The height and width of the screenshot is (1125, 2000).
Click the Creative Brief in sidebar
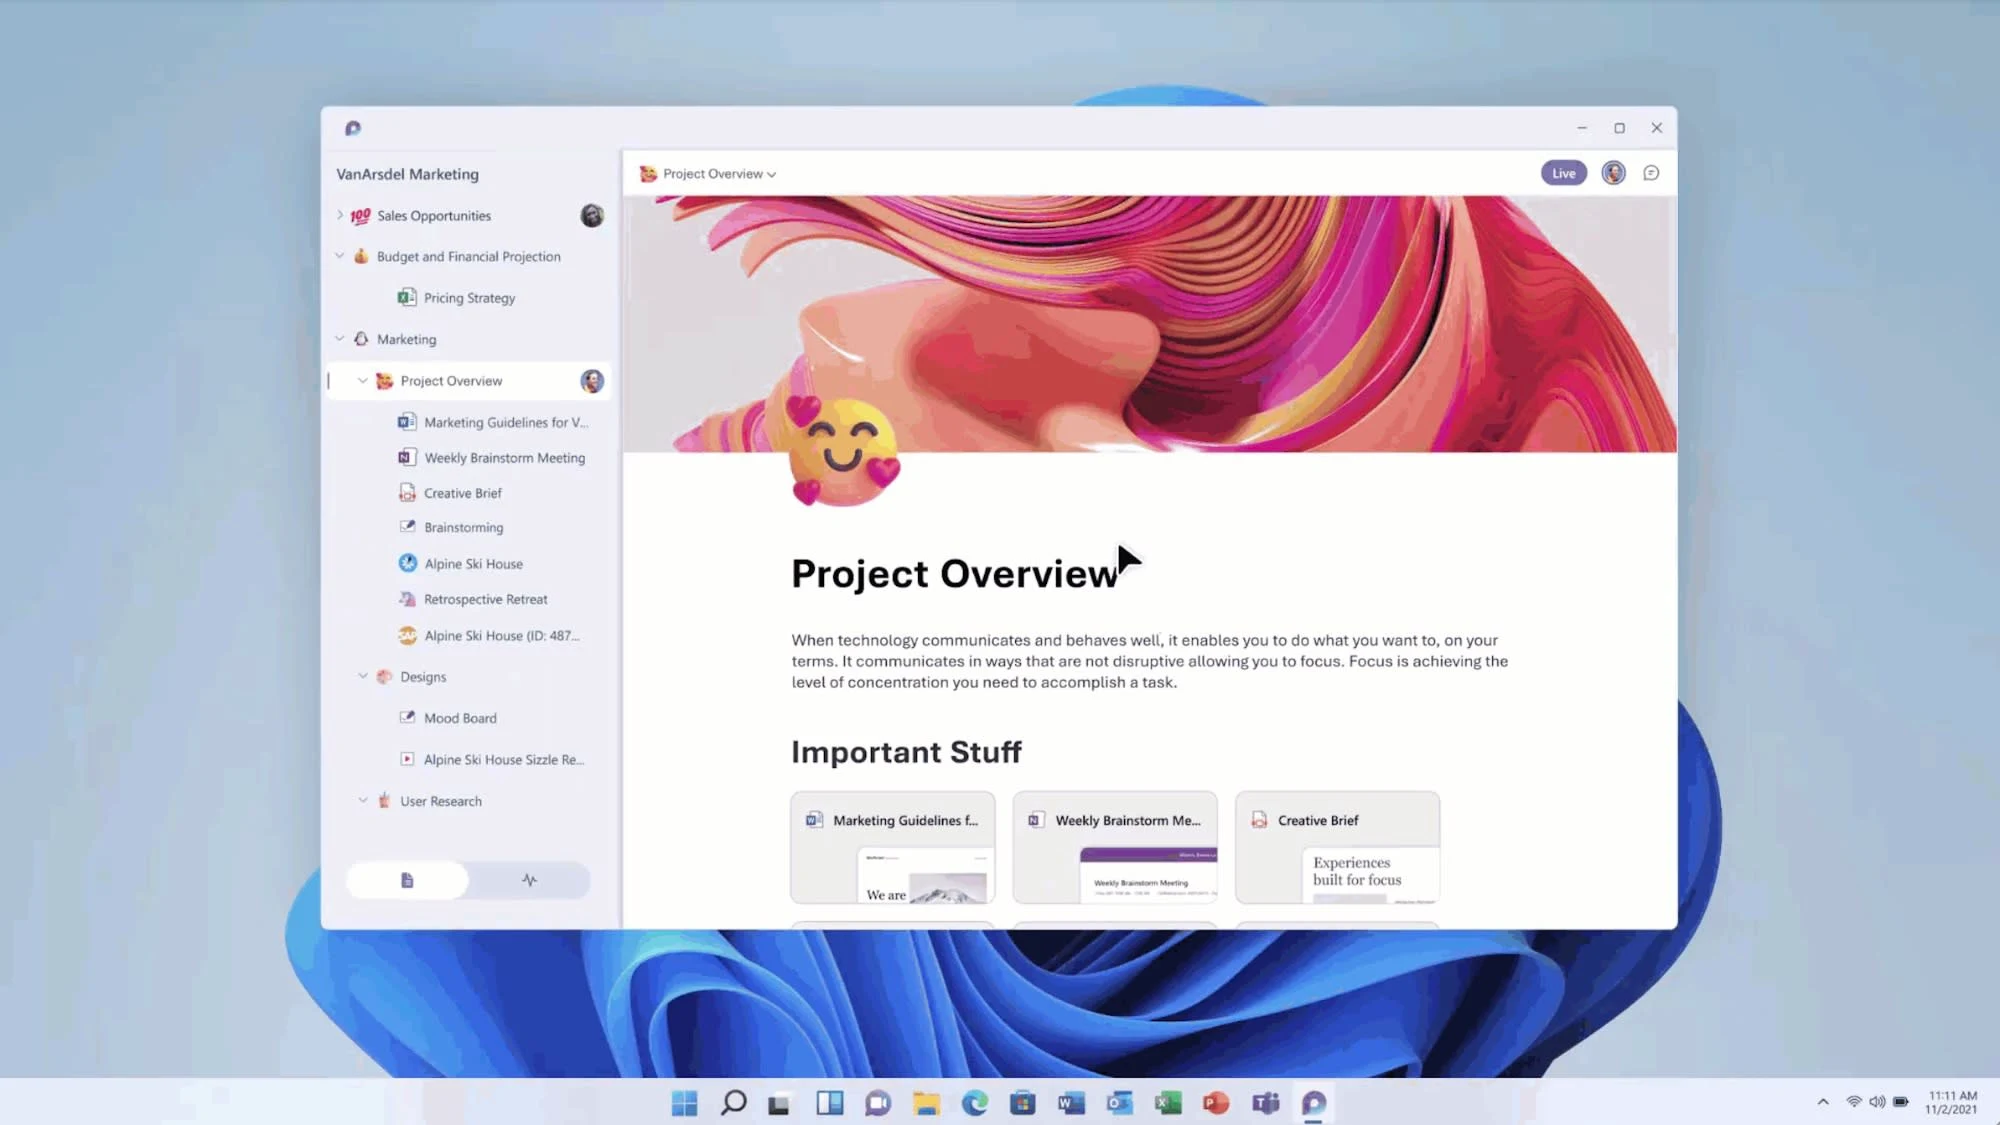pos(463,492)
